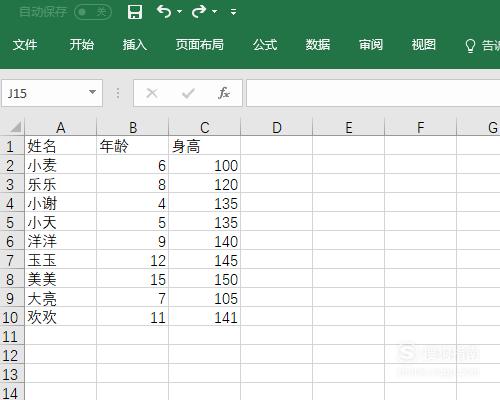Click cell containing 身高
Viewport: 500px width, 400px height.
(205, 146)
